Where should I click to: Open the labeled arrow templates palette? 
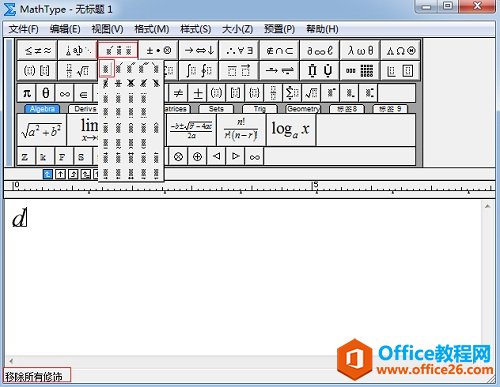[x=280, y=70]
